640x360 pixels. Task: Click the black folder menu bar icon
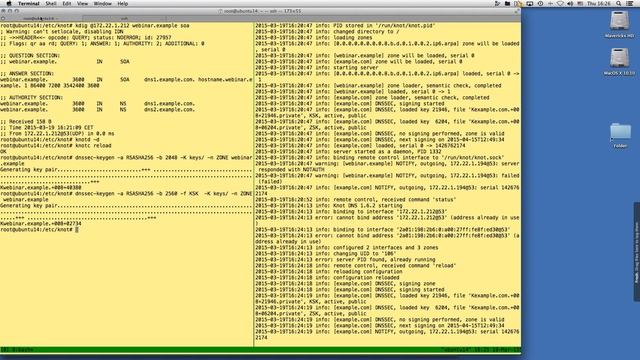click(507, 3)
